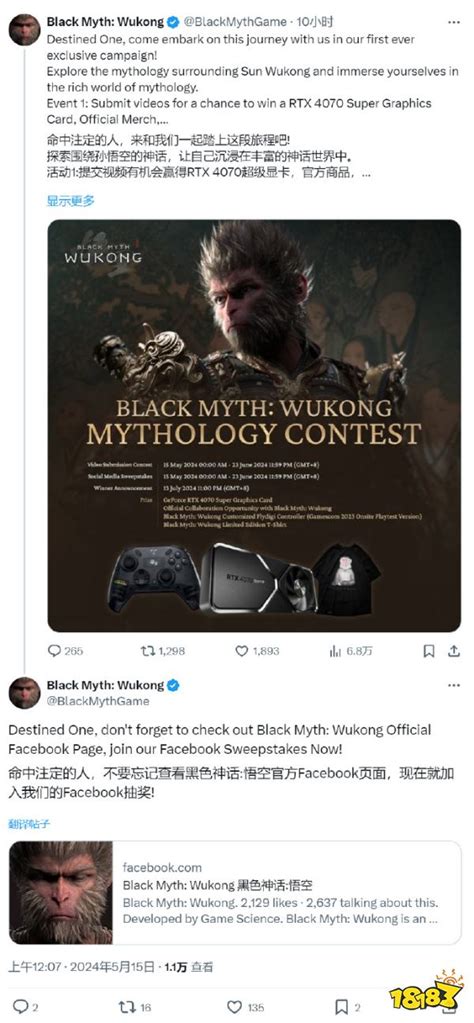Expand tweet text with 显示更多
Screen dimensions: 474x1023
click(70, 200)
